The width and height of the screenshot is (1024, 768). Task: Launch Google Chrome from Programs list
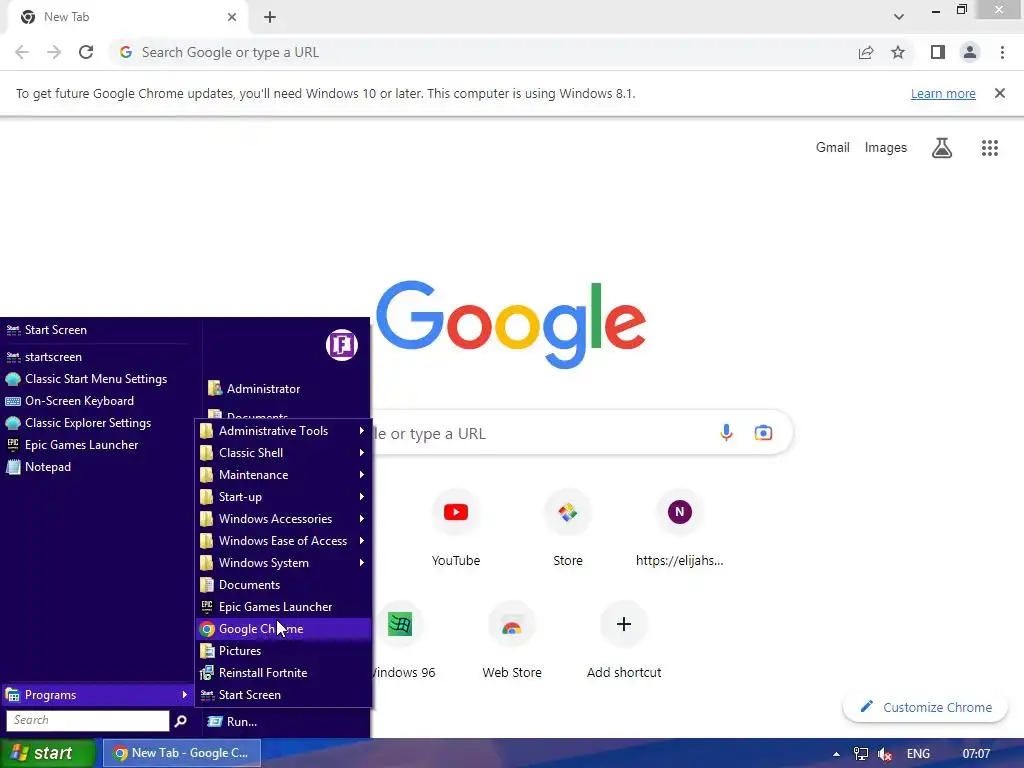[x=283, y=629]
